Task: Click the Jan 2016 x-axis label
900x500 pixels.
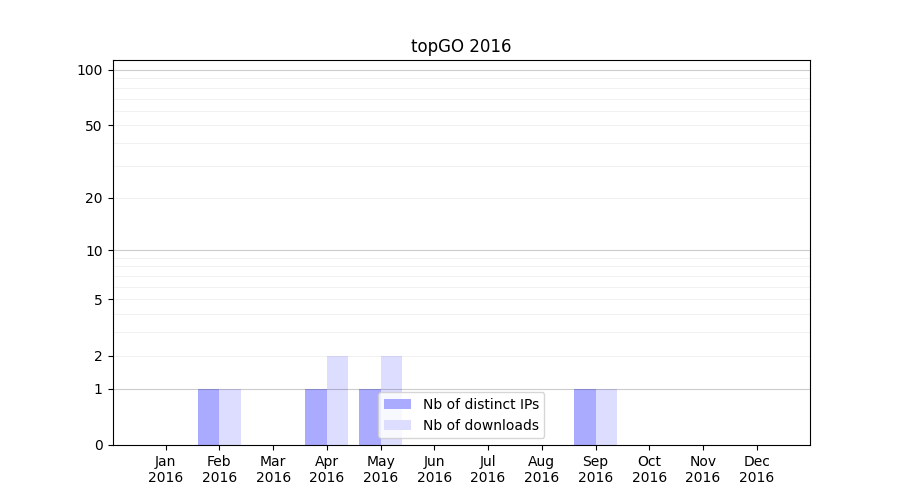Action: 166,469
